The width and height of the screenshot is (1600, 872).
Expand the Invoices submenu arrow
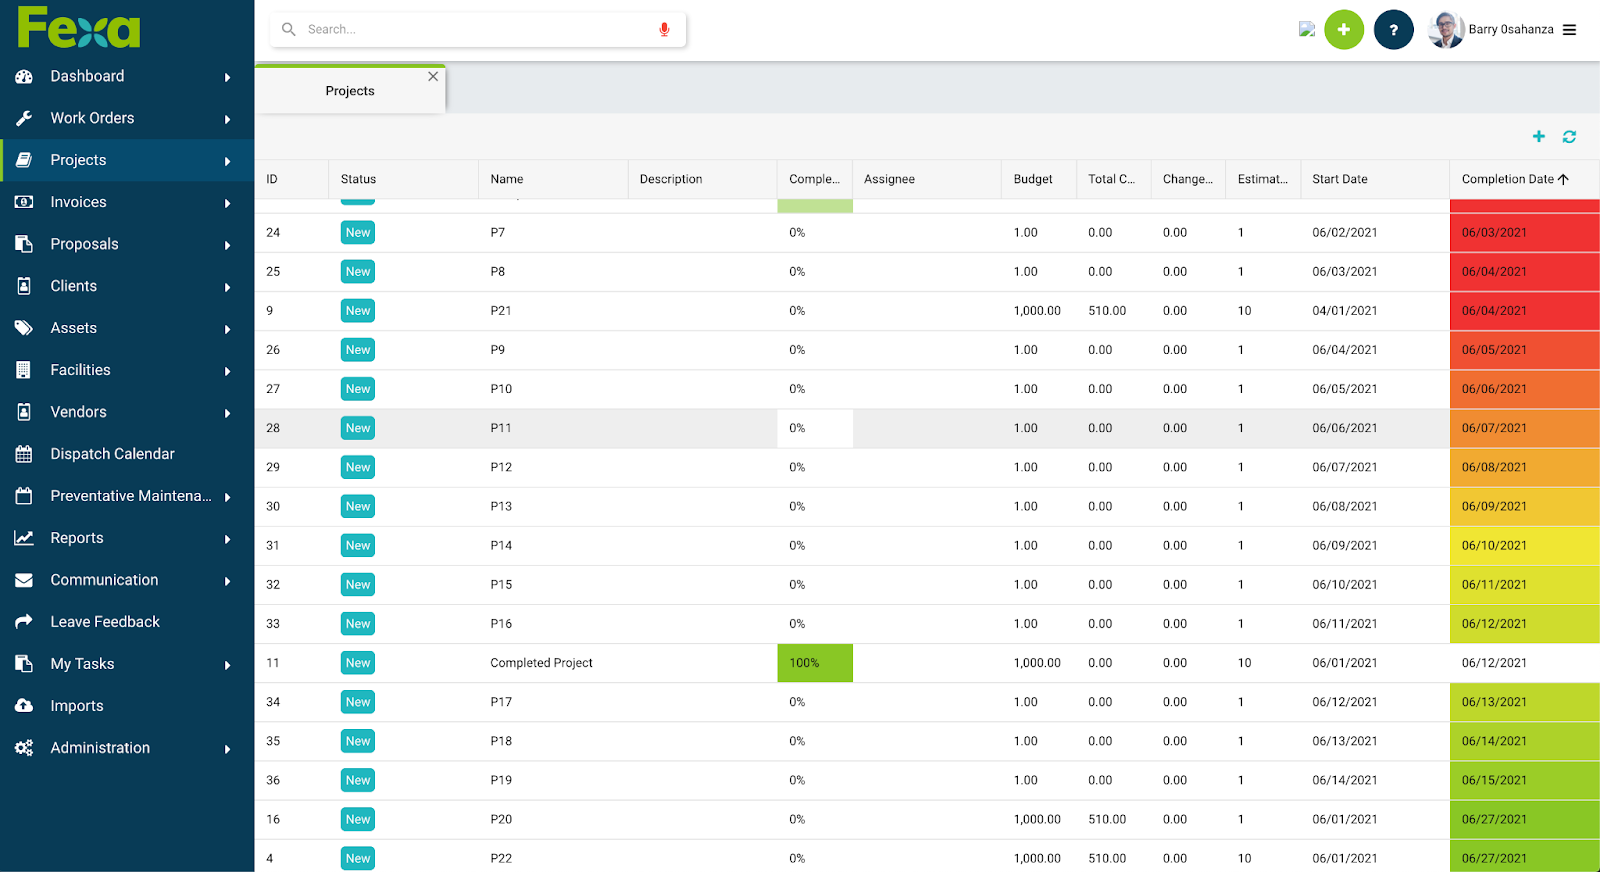(x=228, y=203)
